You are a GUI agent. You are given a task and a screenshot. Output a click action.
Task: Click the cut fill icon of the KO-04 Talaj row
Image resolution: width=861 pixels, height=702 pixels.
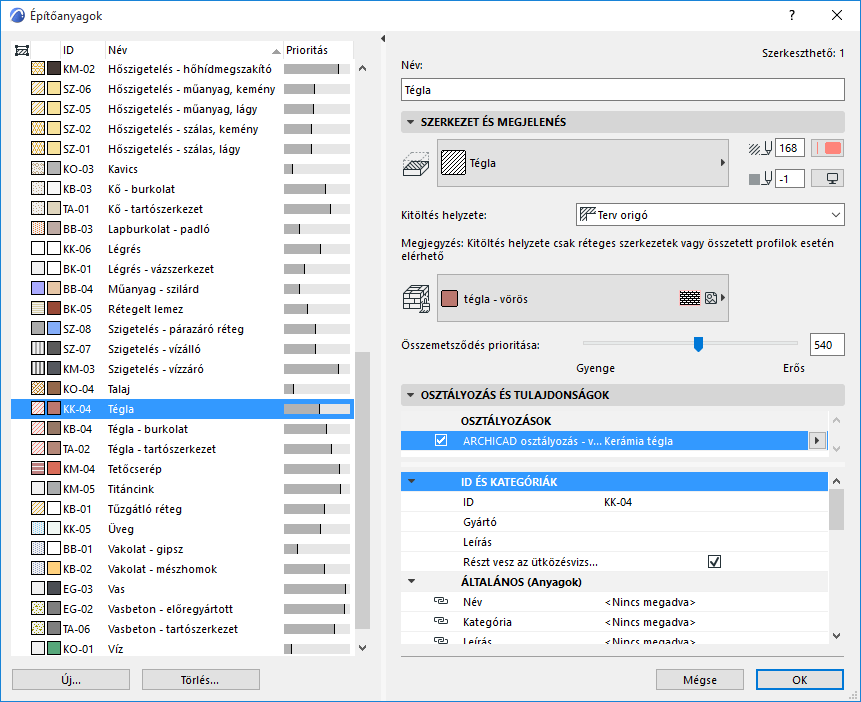point(38,389)
